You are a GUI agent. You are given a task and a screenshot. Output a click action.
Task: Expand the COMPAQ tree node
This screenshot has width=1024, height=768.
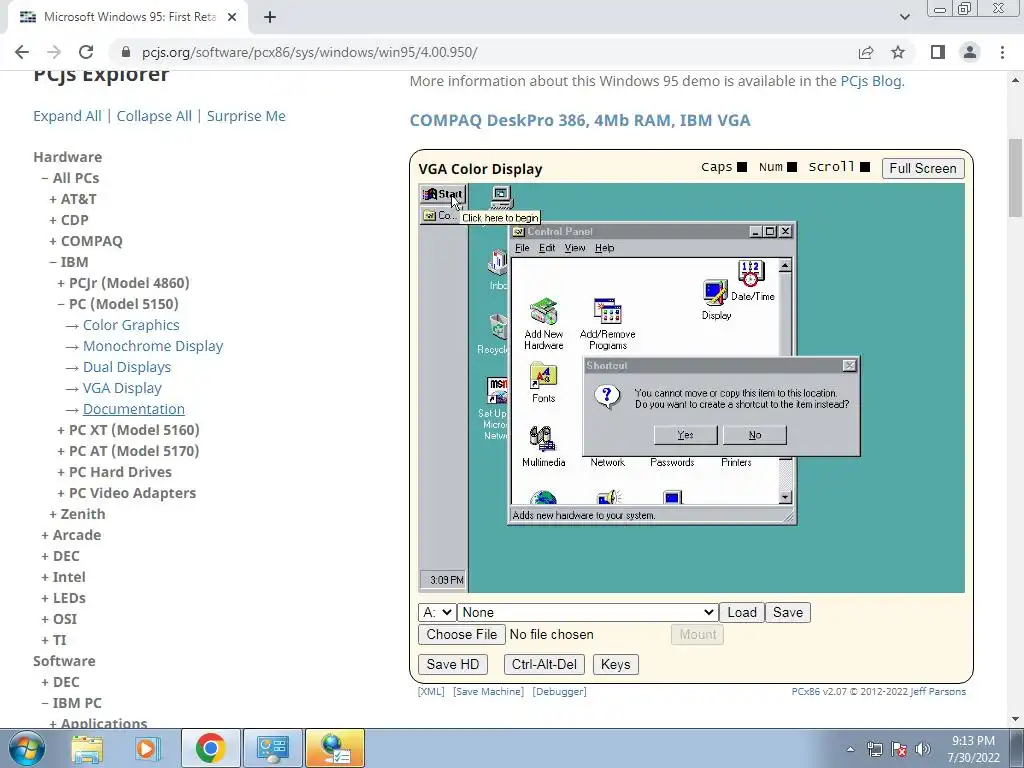pyautogui.click(x=86, y=241)
